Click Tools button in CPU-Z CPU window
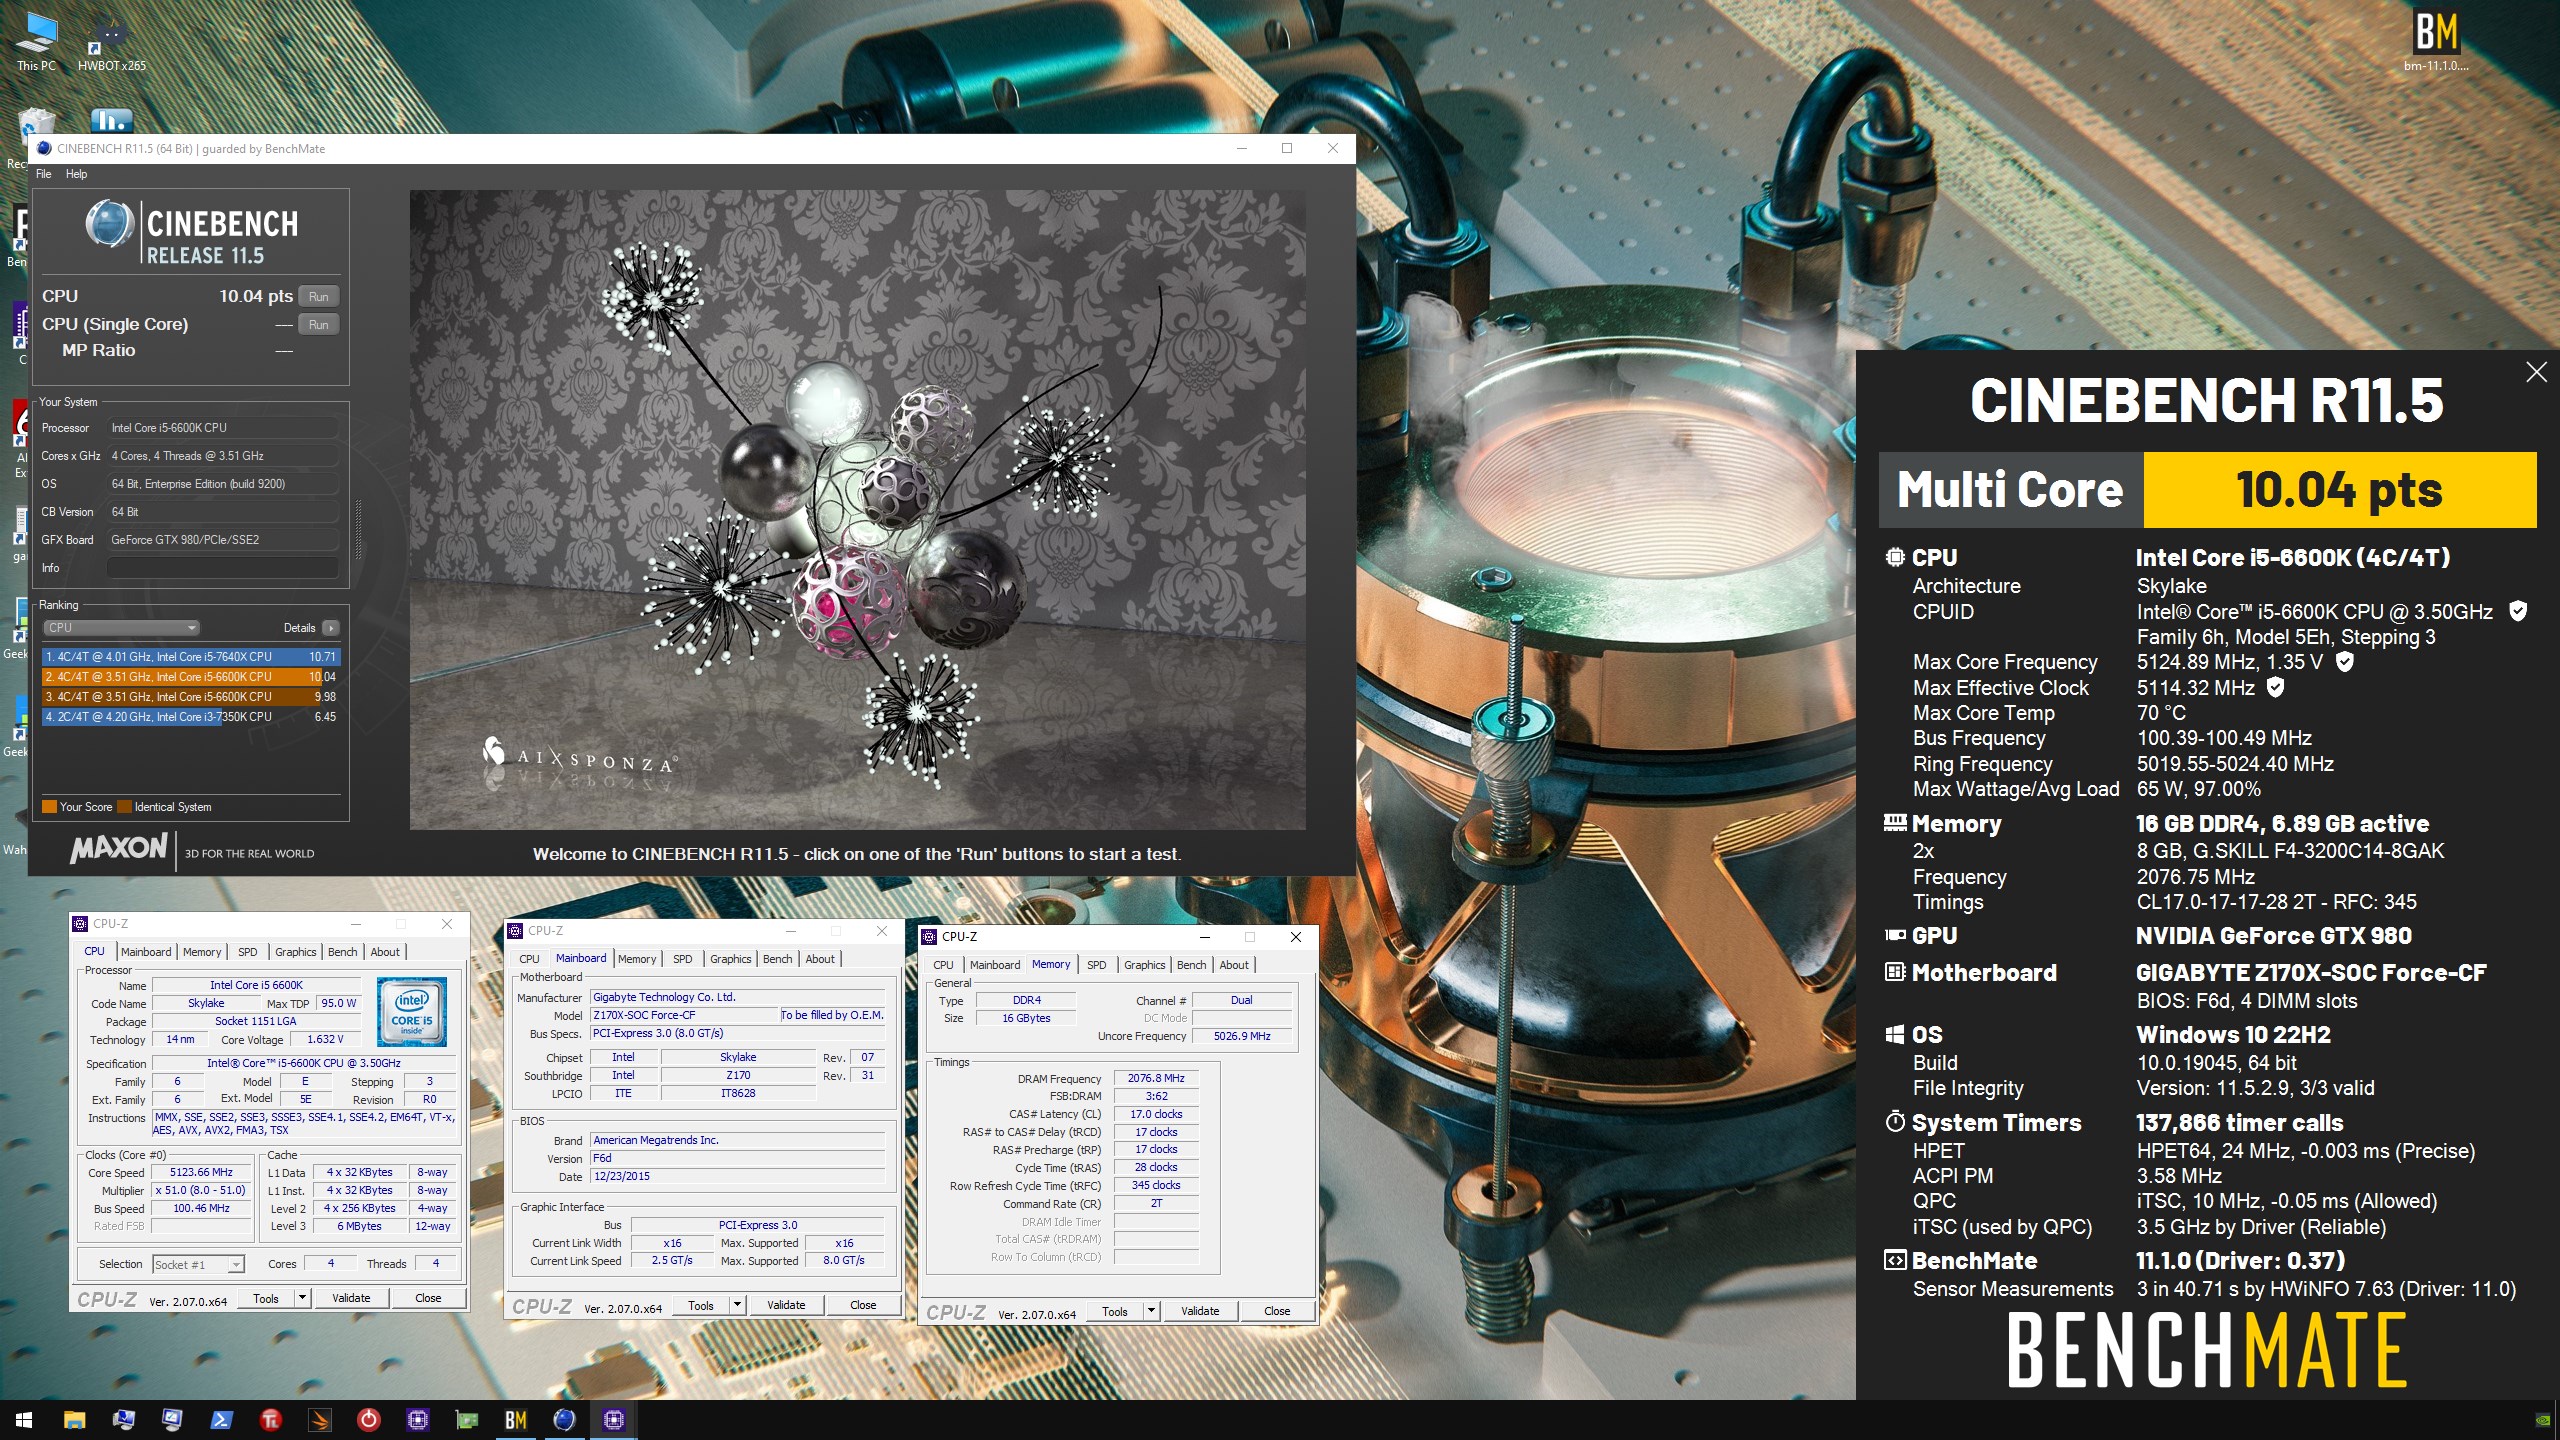 [266, 1298]
